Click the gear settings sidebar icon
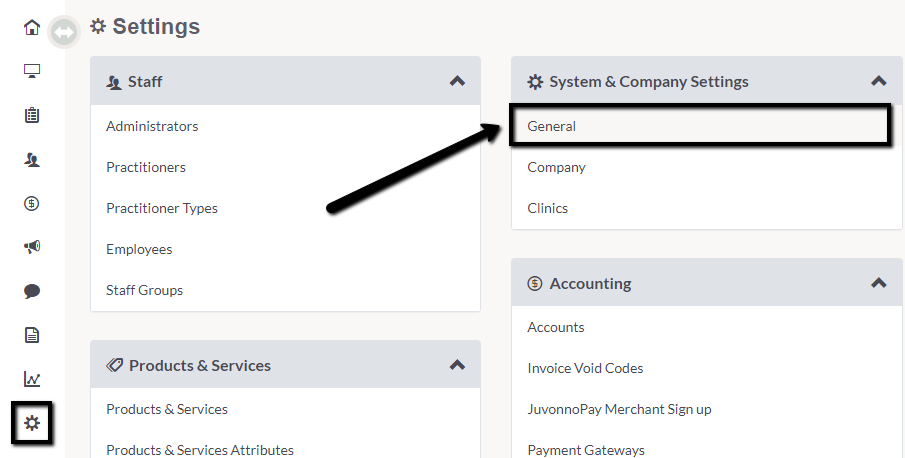The image size is (905, 458). (32, 423)
